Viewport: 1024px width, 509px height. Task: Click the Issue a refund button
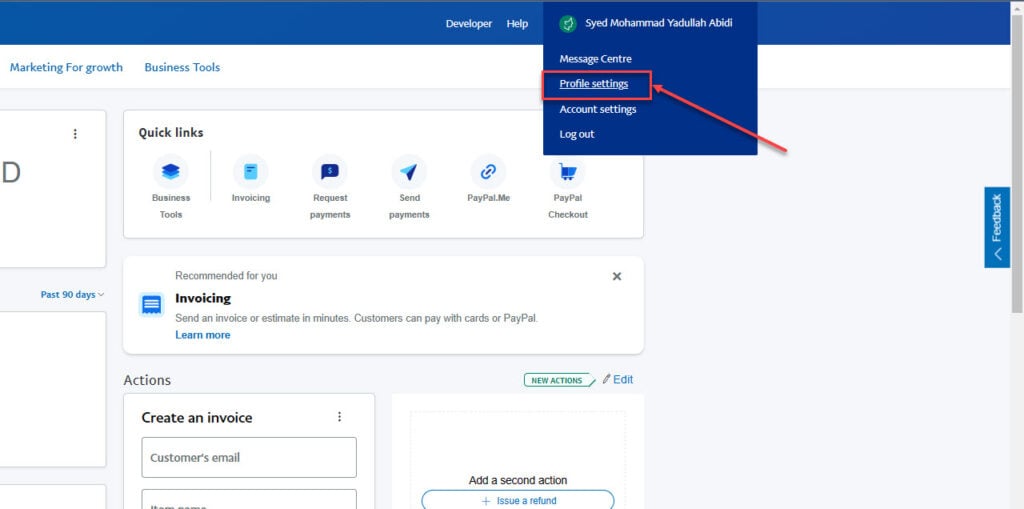[x=518, y=501]
